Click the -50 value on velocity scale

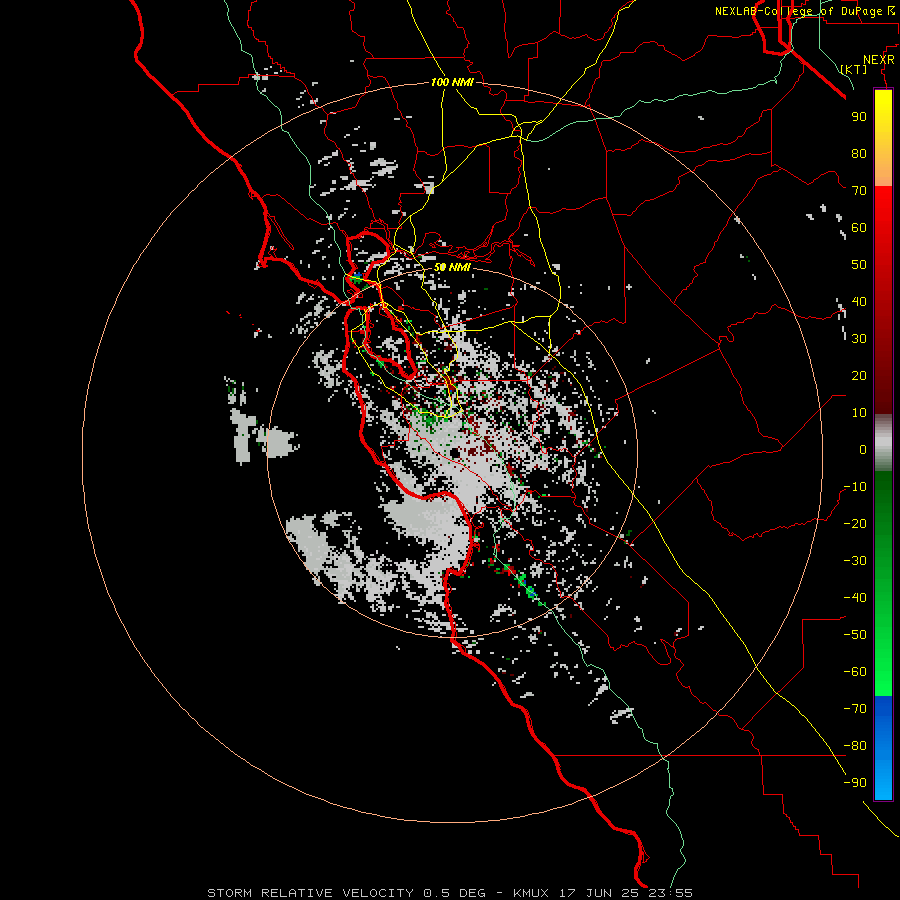pos(855,635)
